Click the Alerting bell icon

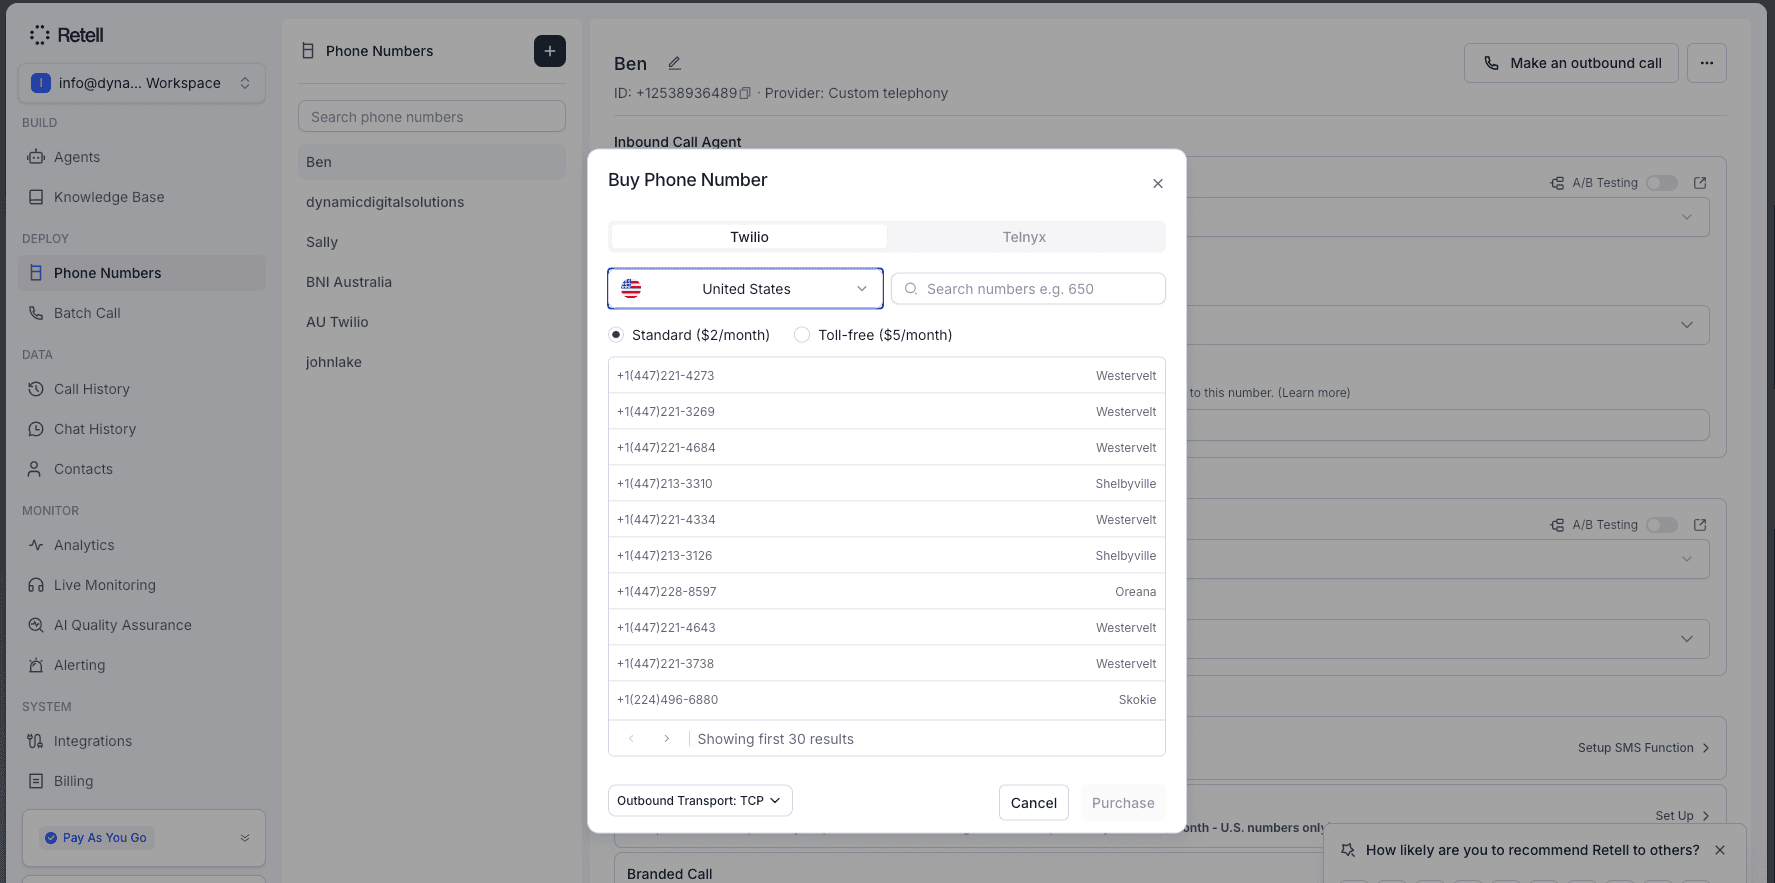tap(36, 665)
